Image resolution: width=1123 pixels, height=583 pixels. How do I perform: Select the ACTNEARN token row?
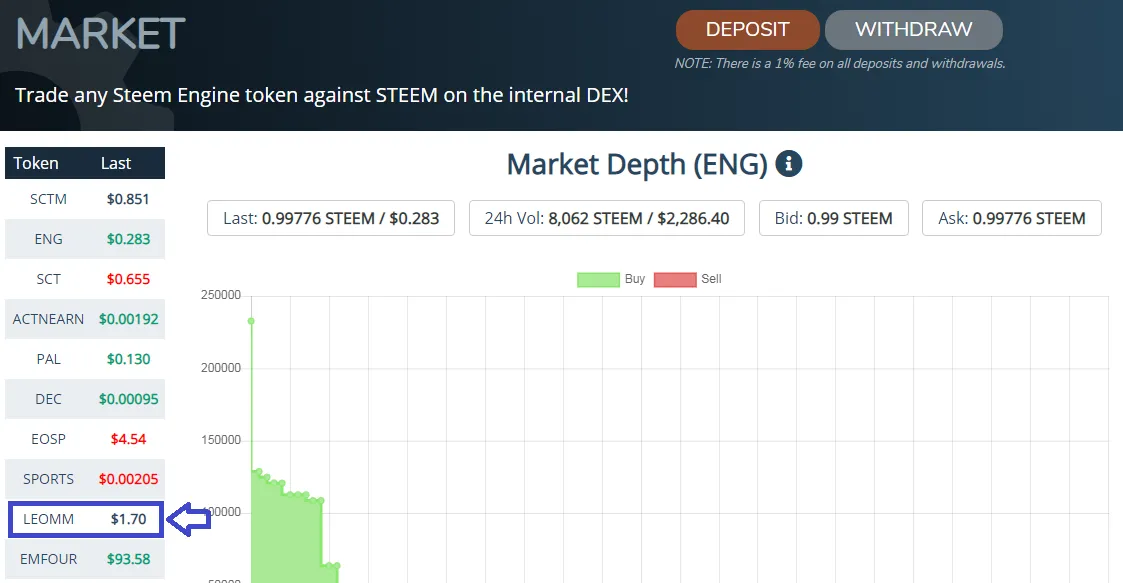[85, 319]
